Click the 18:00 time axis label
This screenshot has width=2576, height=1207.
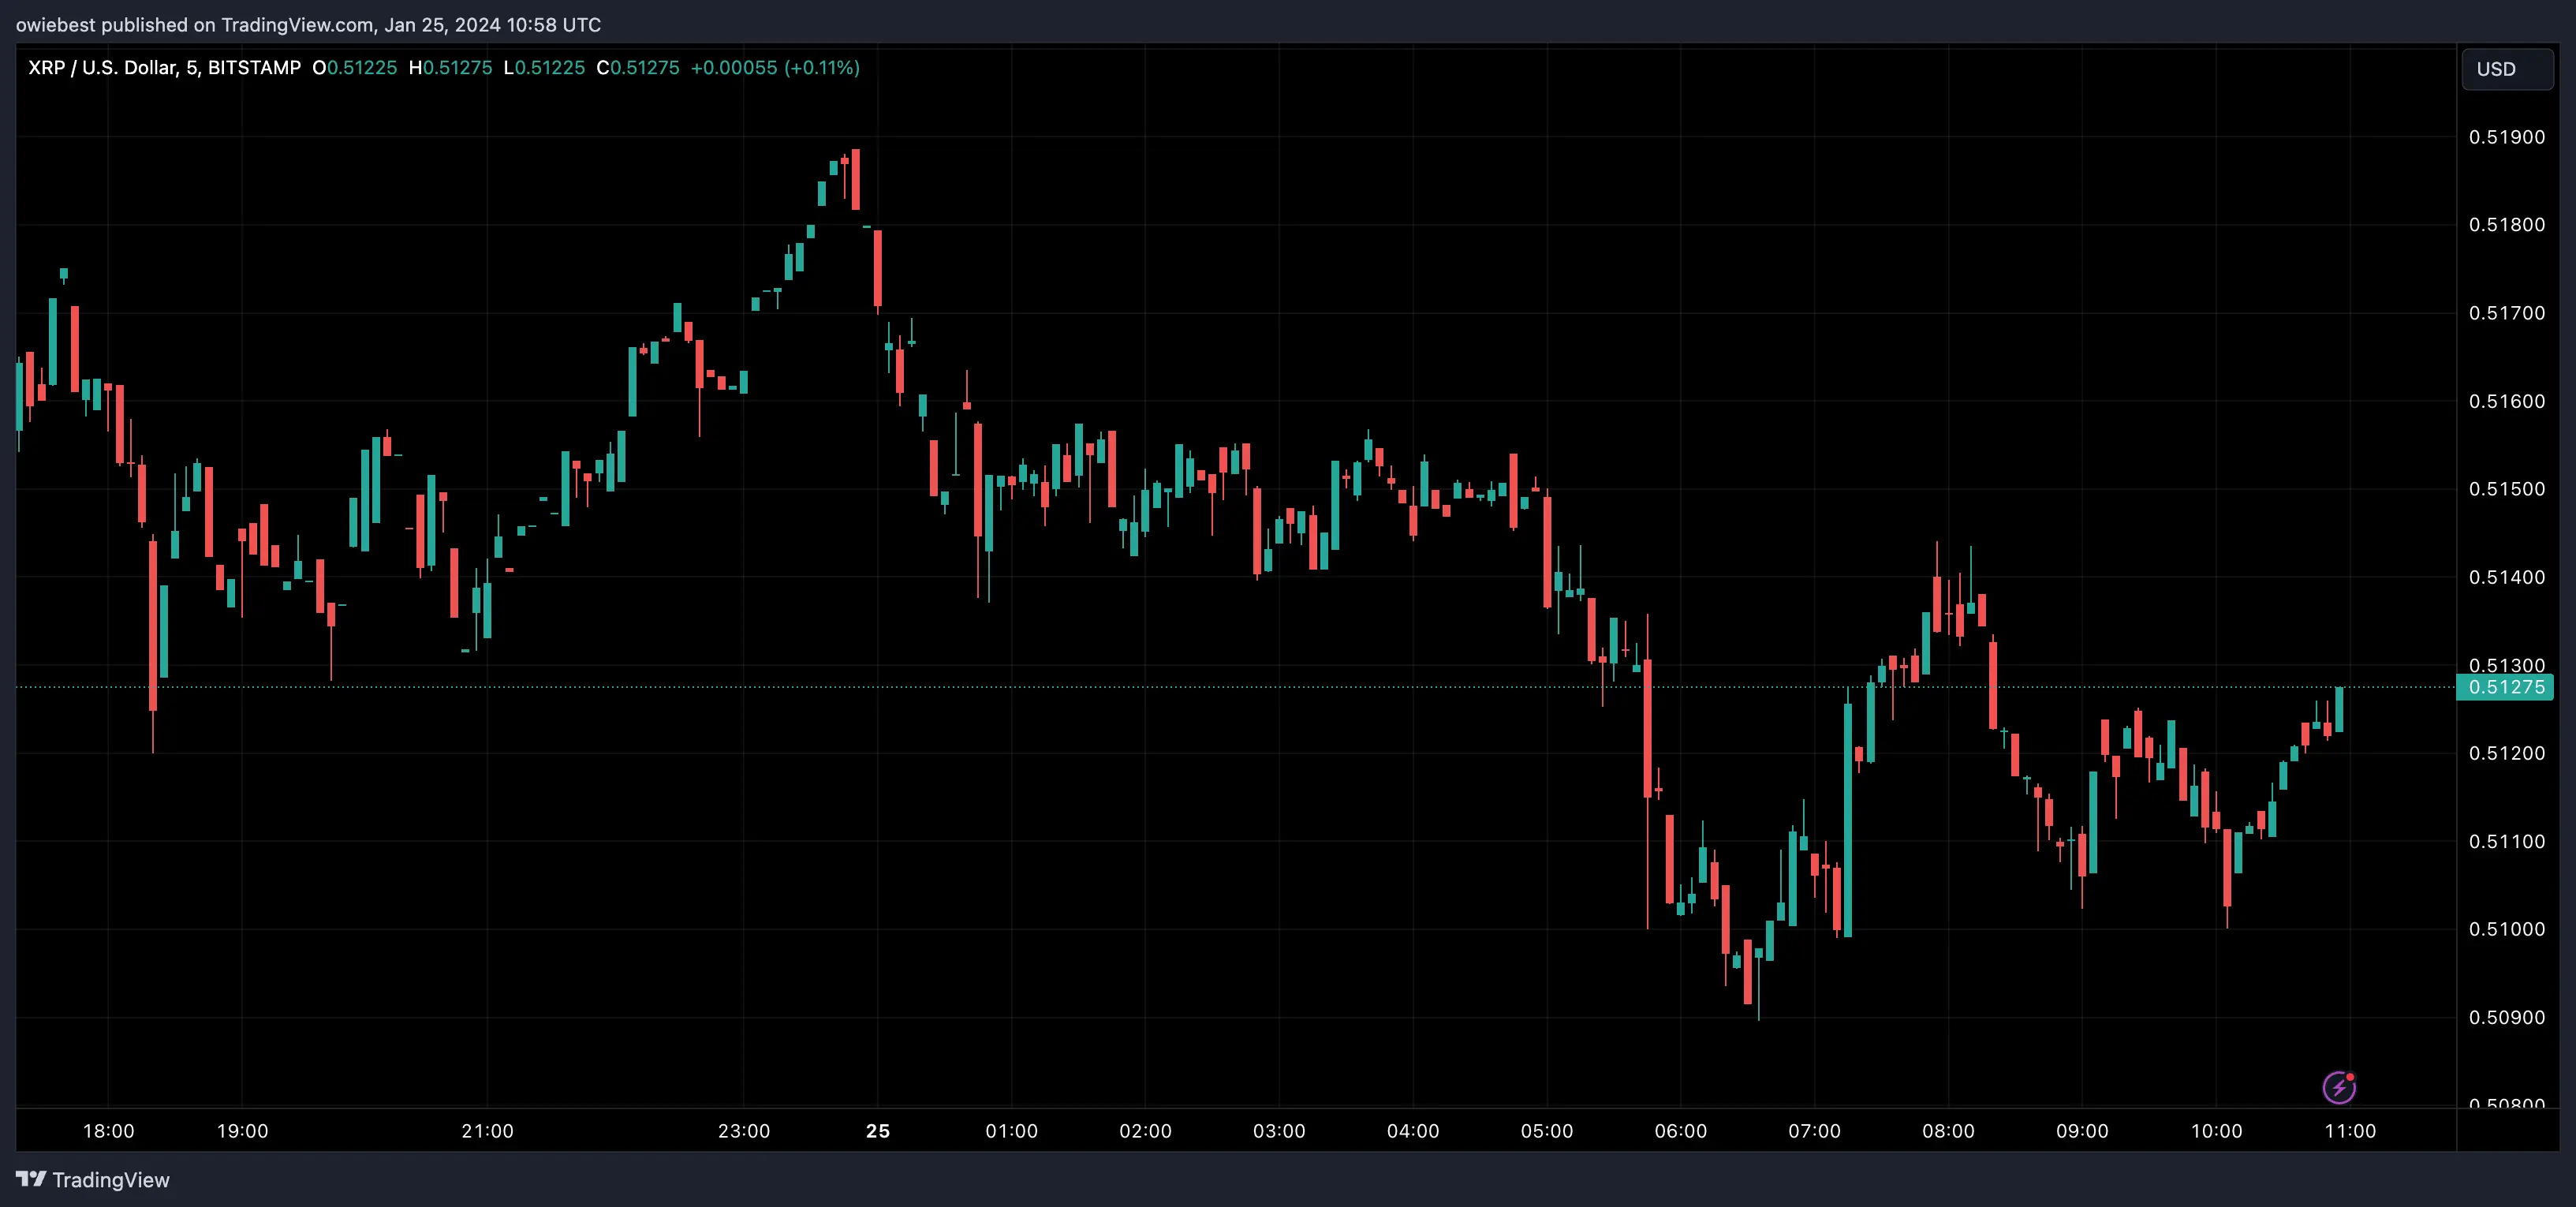point(108,1131)
